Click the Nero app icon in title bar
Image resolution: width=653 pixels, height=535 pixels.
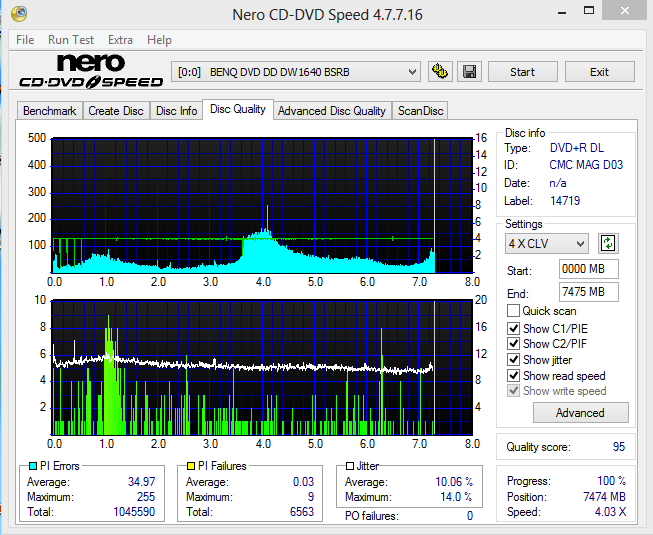tap(19, 14)
